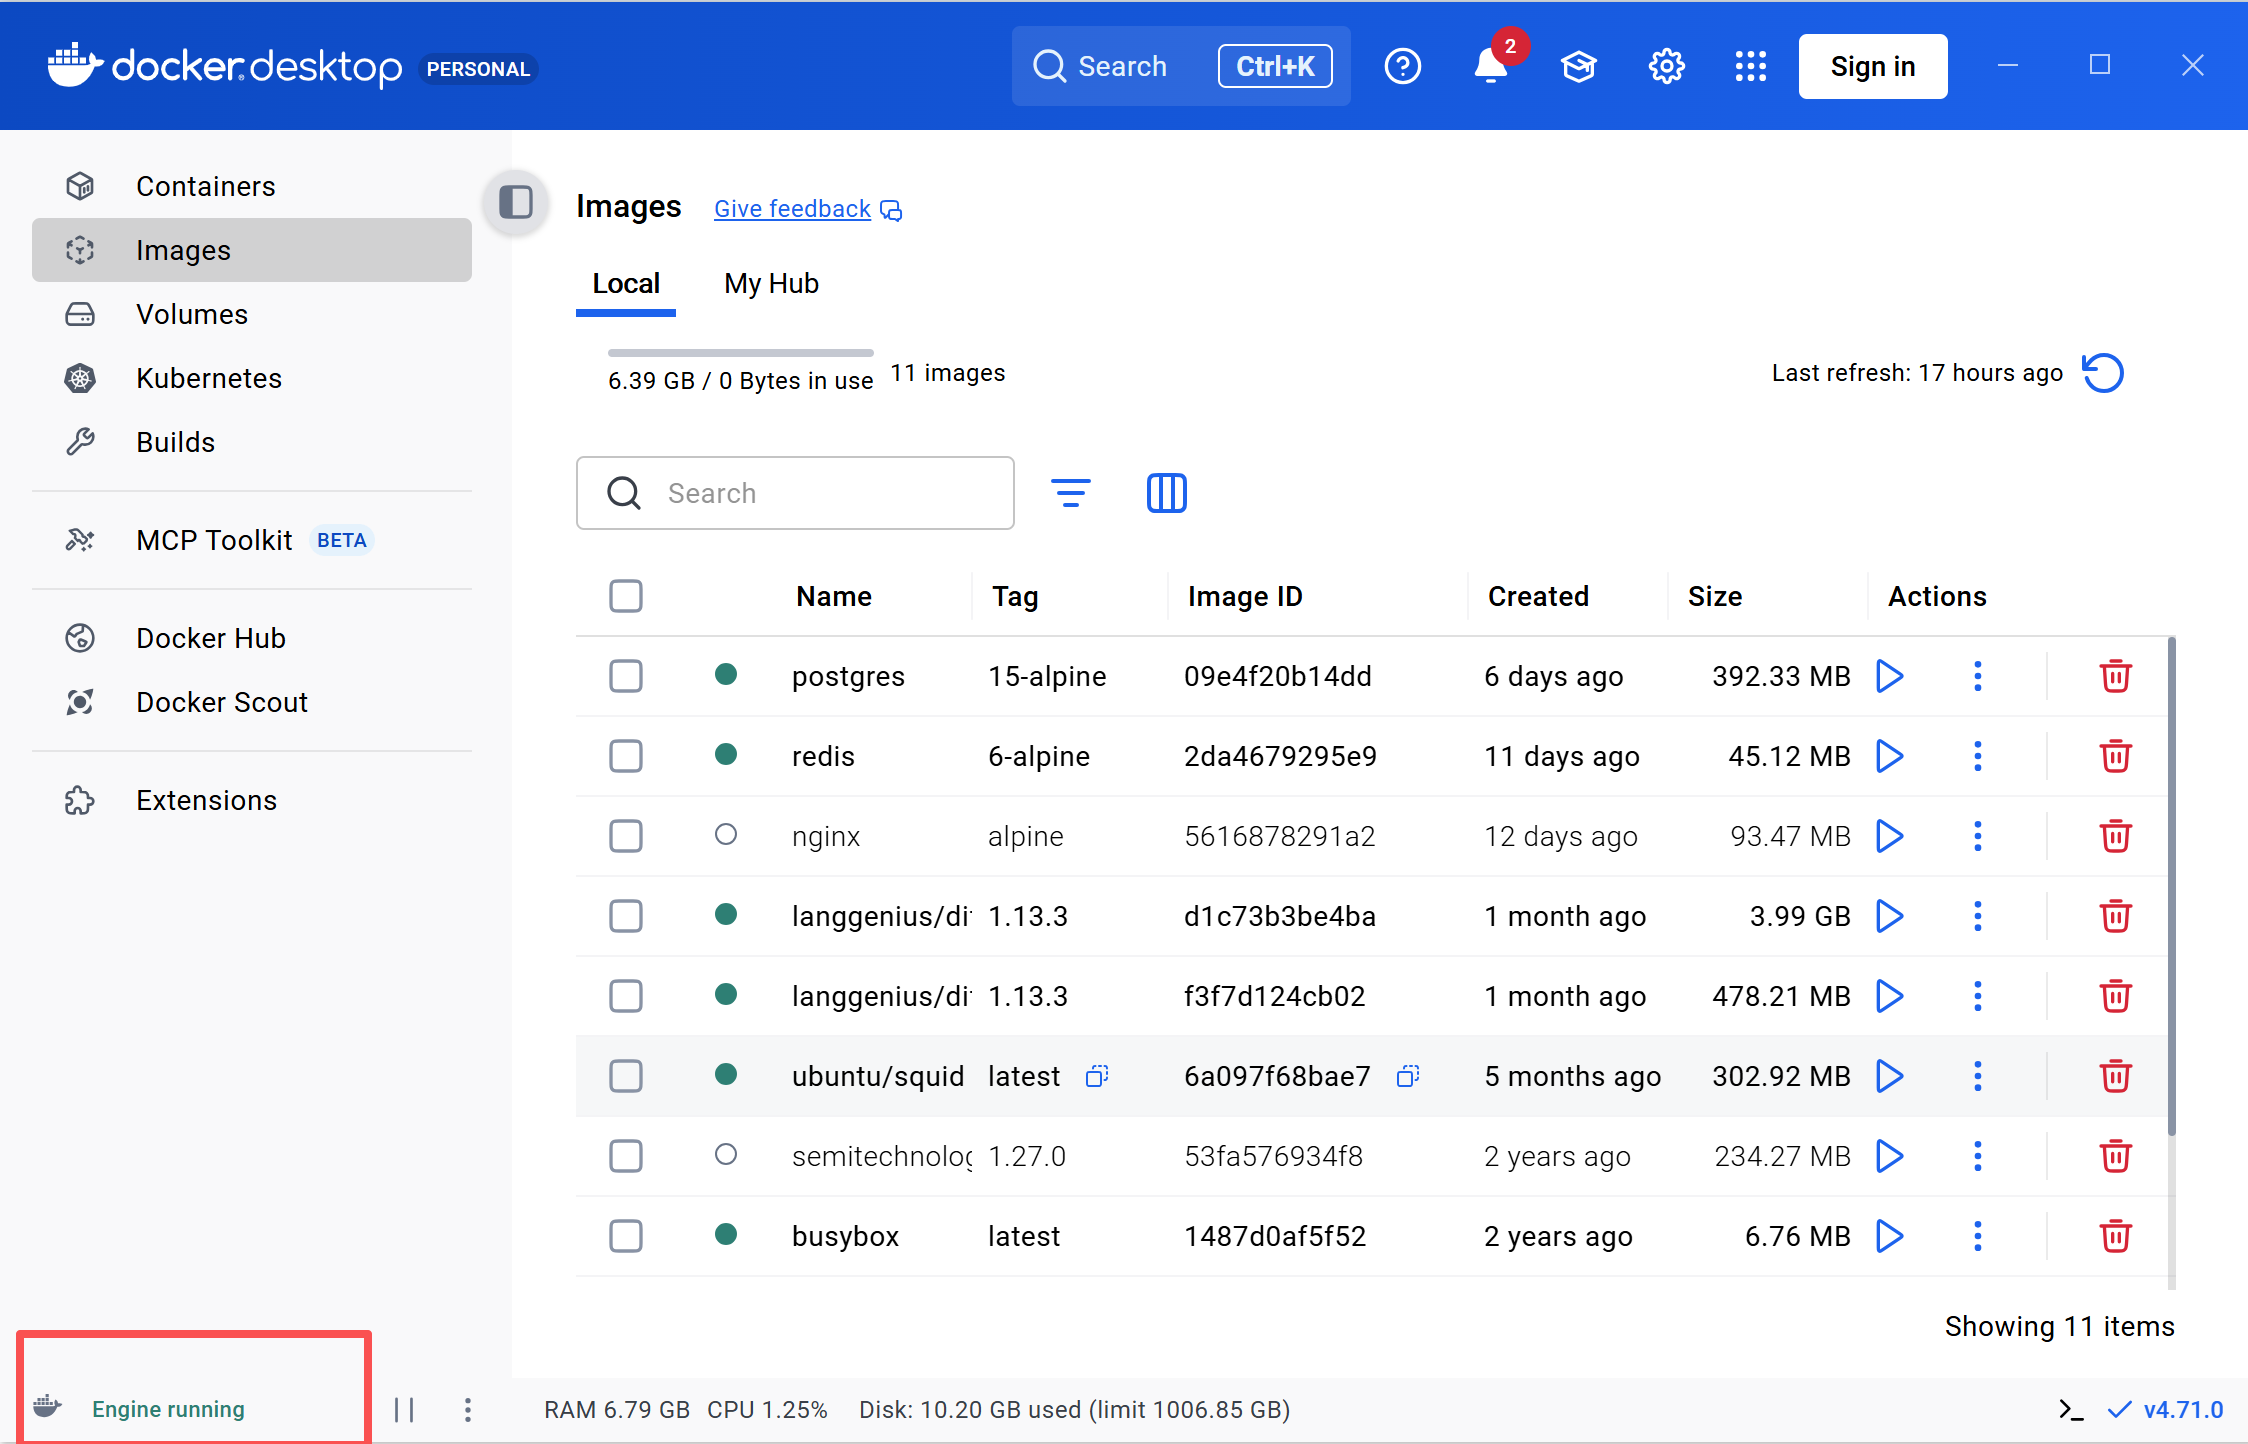Run the postgres image
The image size is (2248, 1444).
tap(1889, 676)
